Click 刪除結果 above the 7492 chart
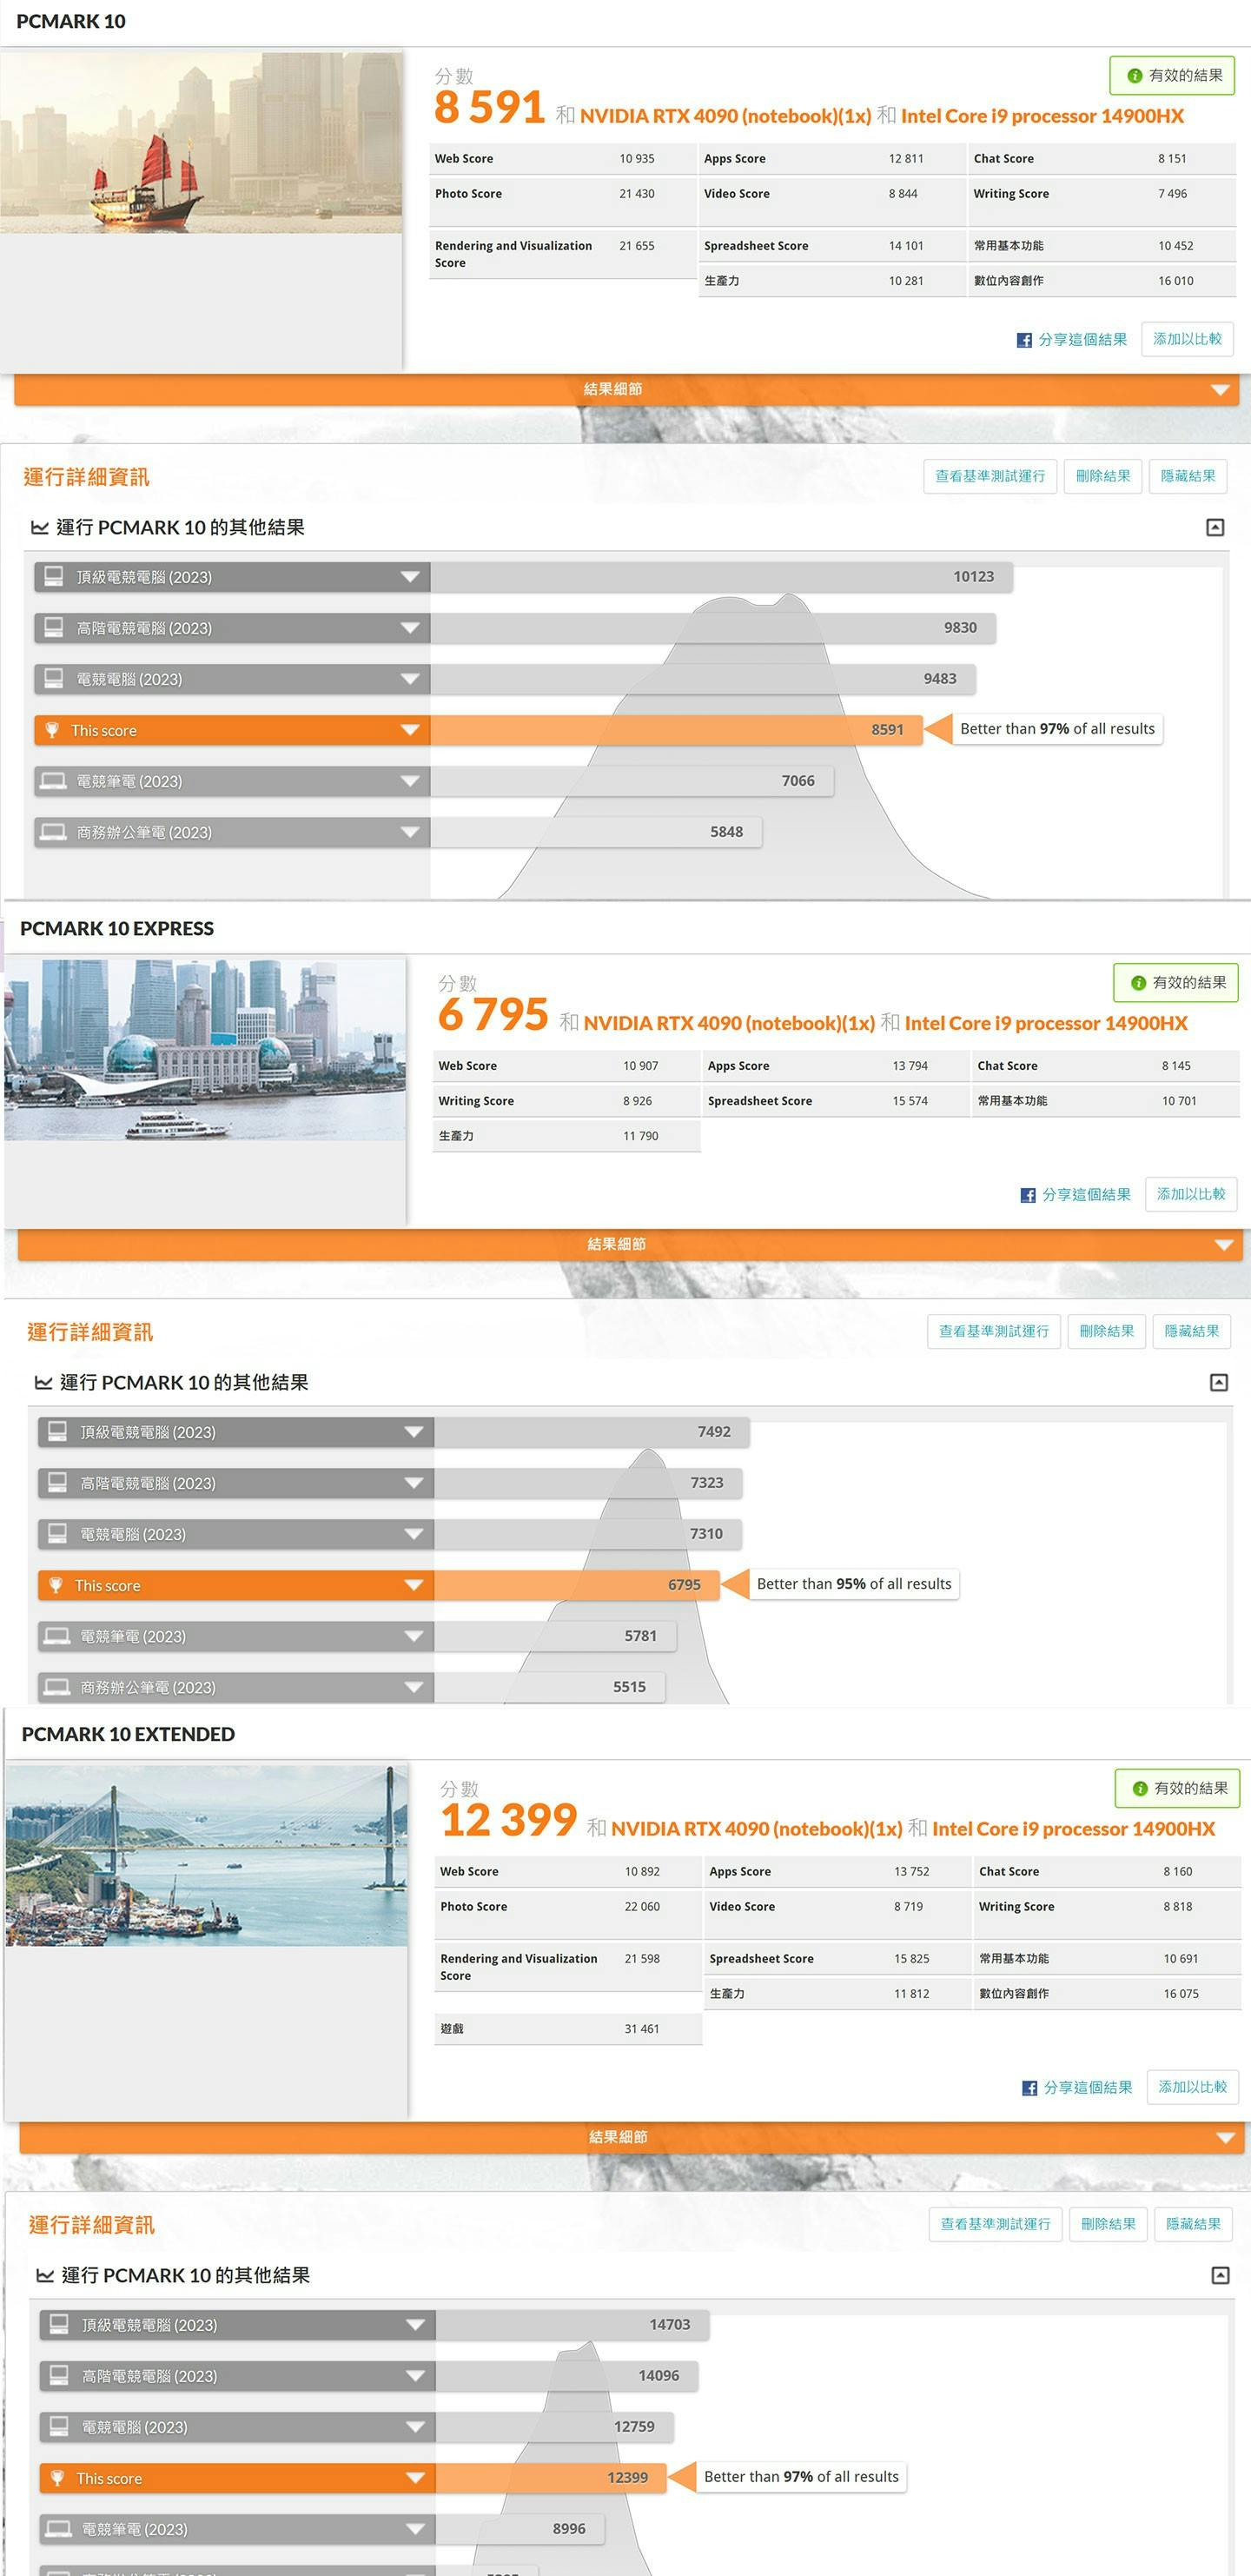 (1107, 1331)
